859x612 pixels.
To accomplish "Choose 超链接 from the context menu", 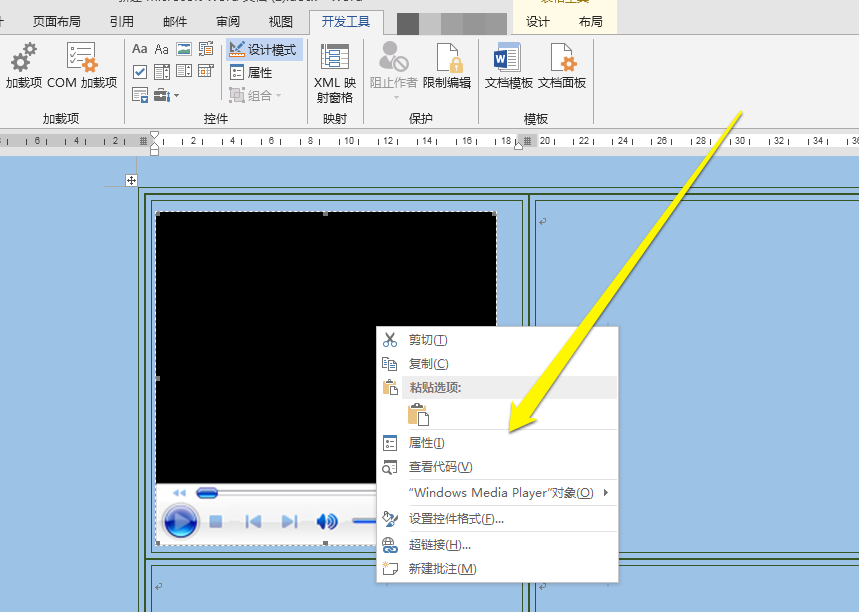I will point(497,545).
